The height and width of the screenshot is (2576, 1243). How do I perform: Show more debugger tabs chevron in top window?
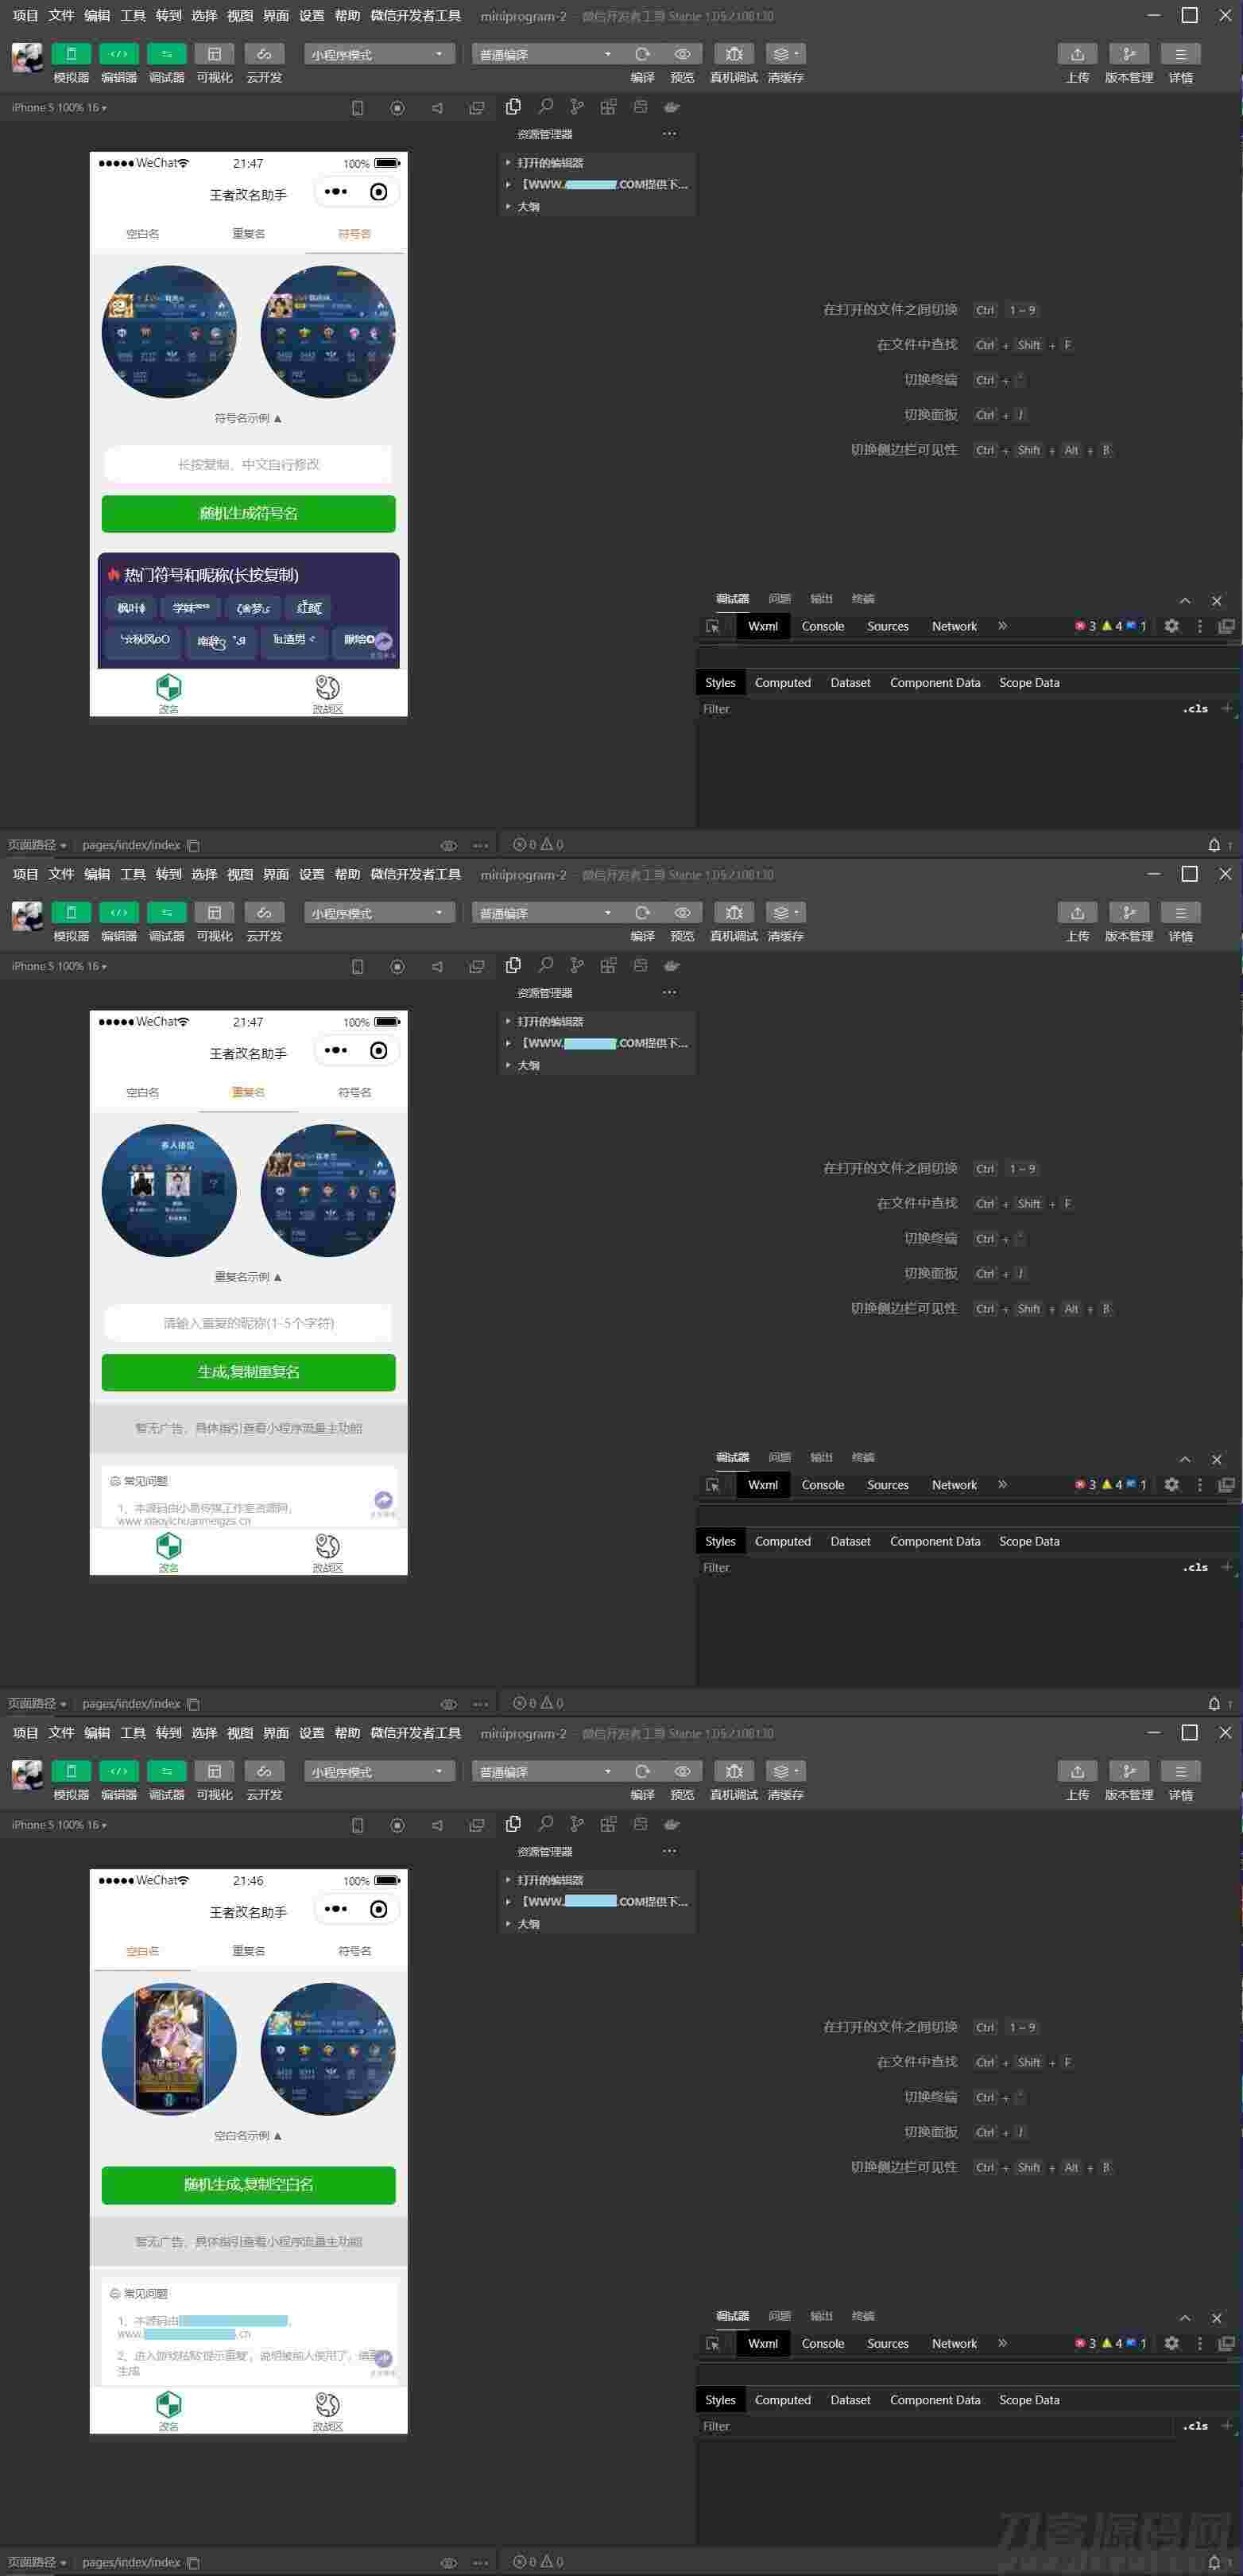[1002, 626]
